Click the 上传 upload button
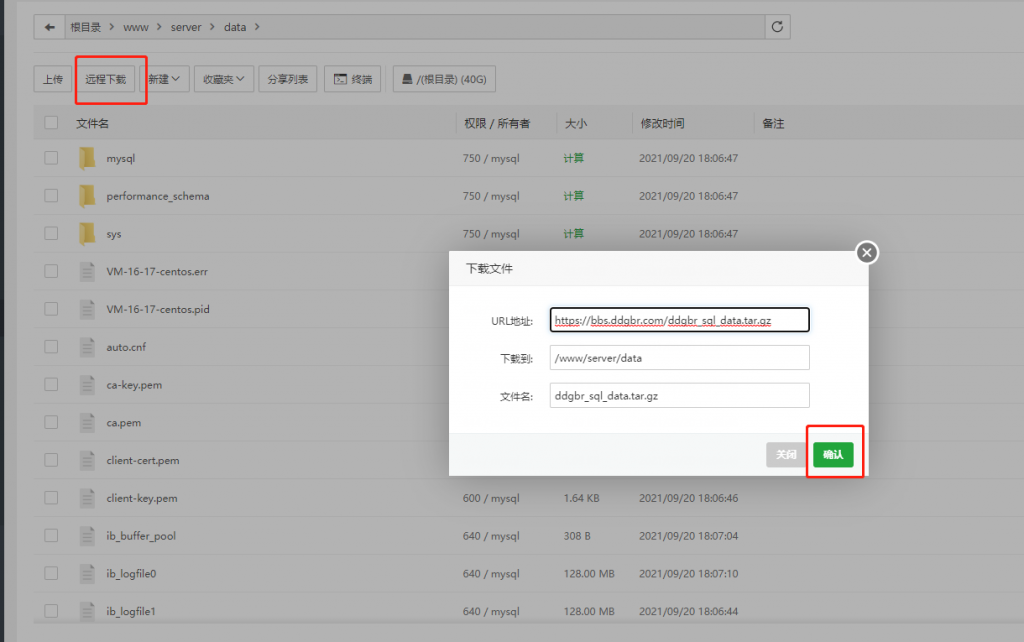Image resolution: width=1024 pixels, height=642 pixels. 53,79
